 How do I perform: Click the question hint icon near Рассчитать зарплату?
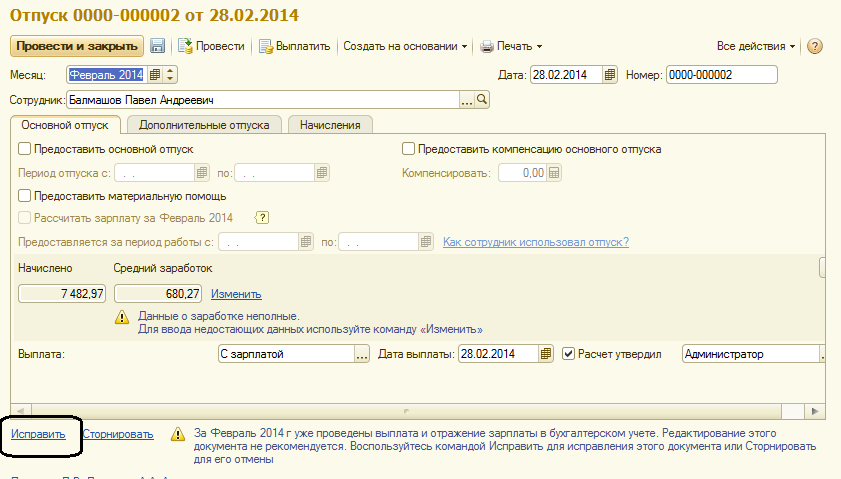(x=262, y=218)
